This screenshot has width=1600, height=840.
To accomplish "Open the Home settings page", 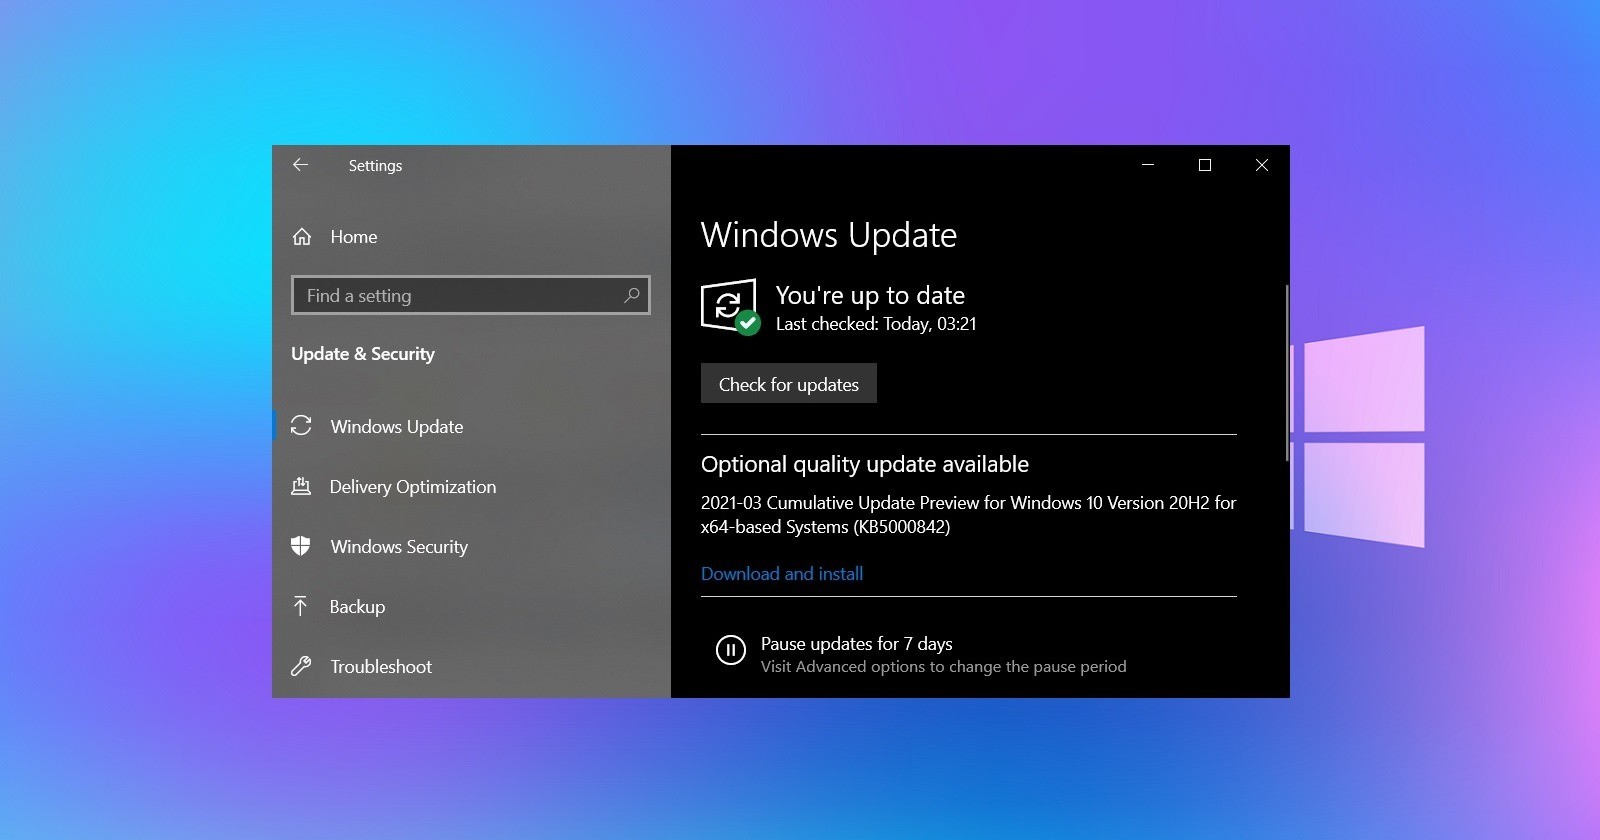I will 354,237.
